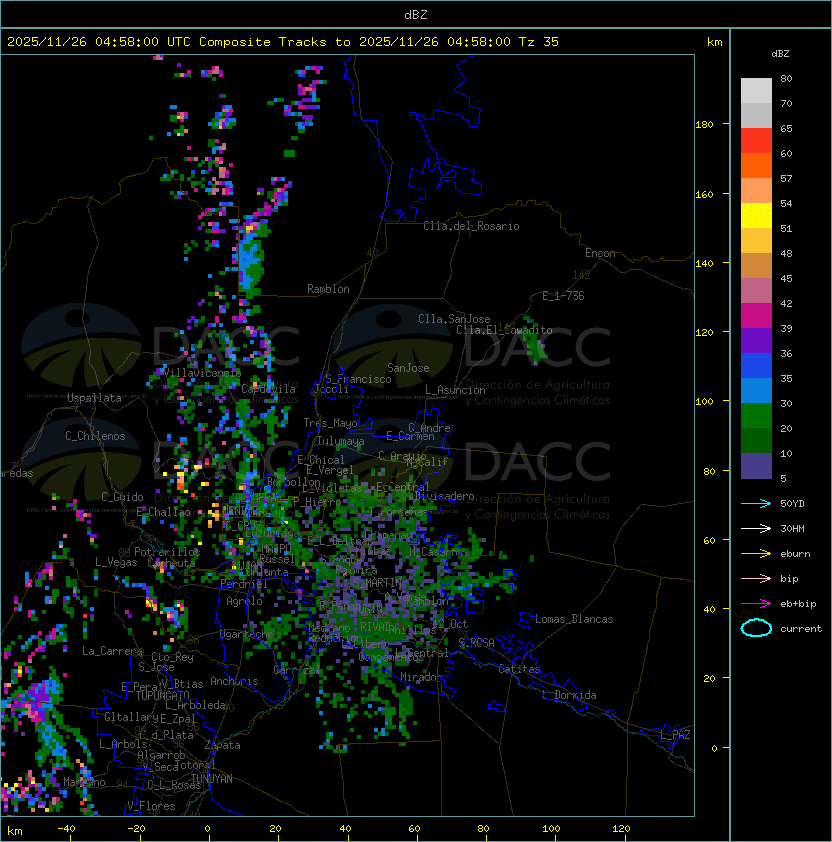This screenshot has height=842, width=832.
Task: Click the 'Capdevila' map label
Action: pyautogui.click(x=268, y=389)
